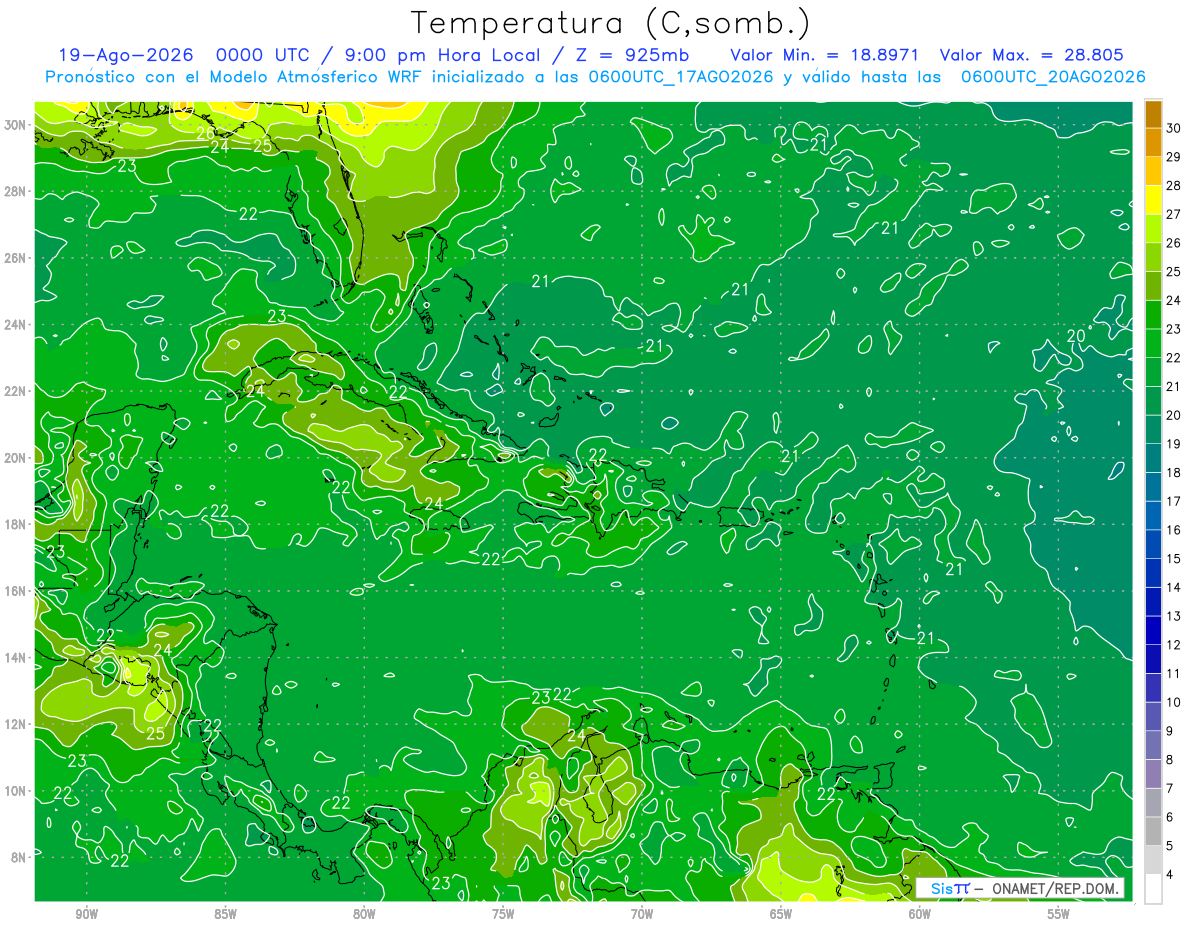This screenshot has height=927, width=1200.
Task: Click the legend scale value "19"
Action: click(1173, 444)
